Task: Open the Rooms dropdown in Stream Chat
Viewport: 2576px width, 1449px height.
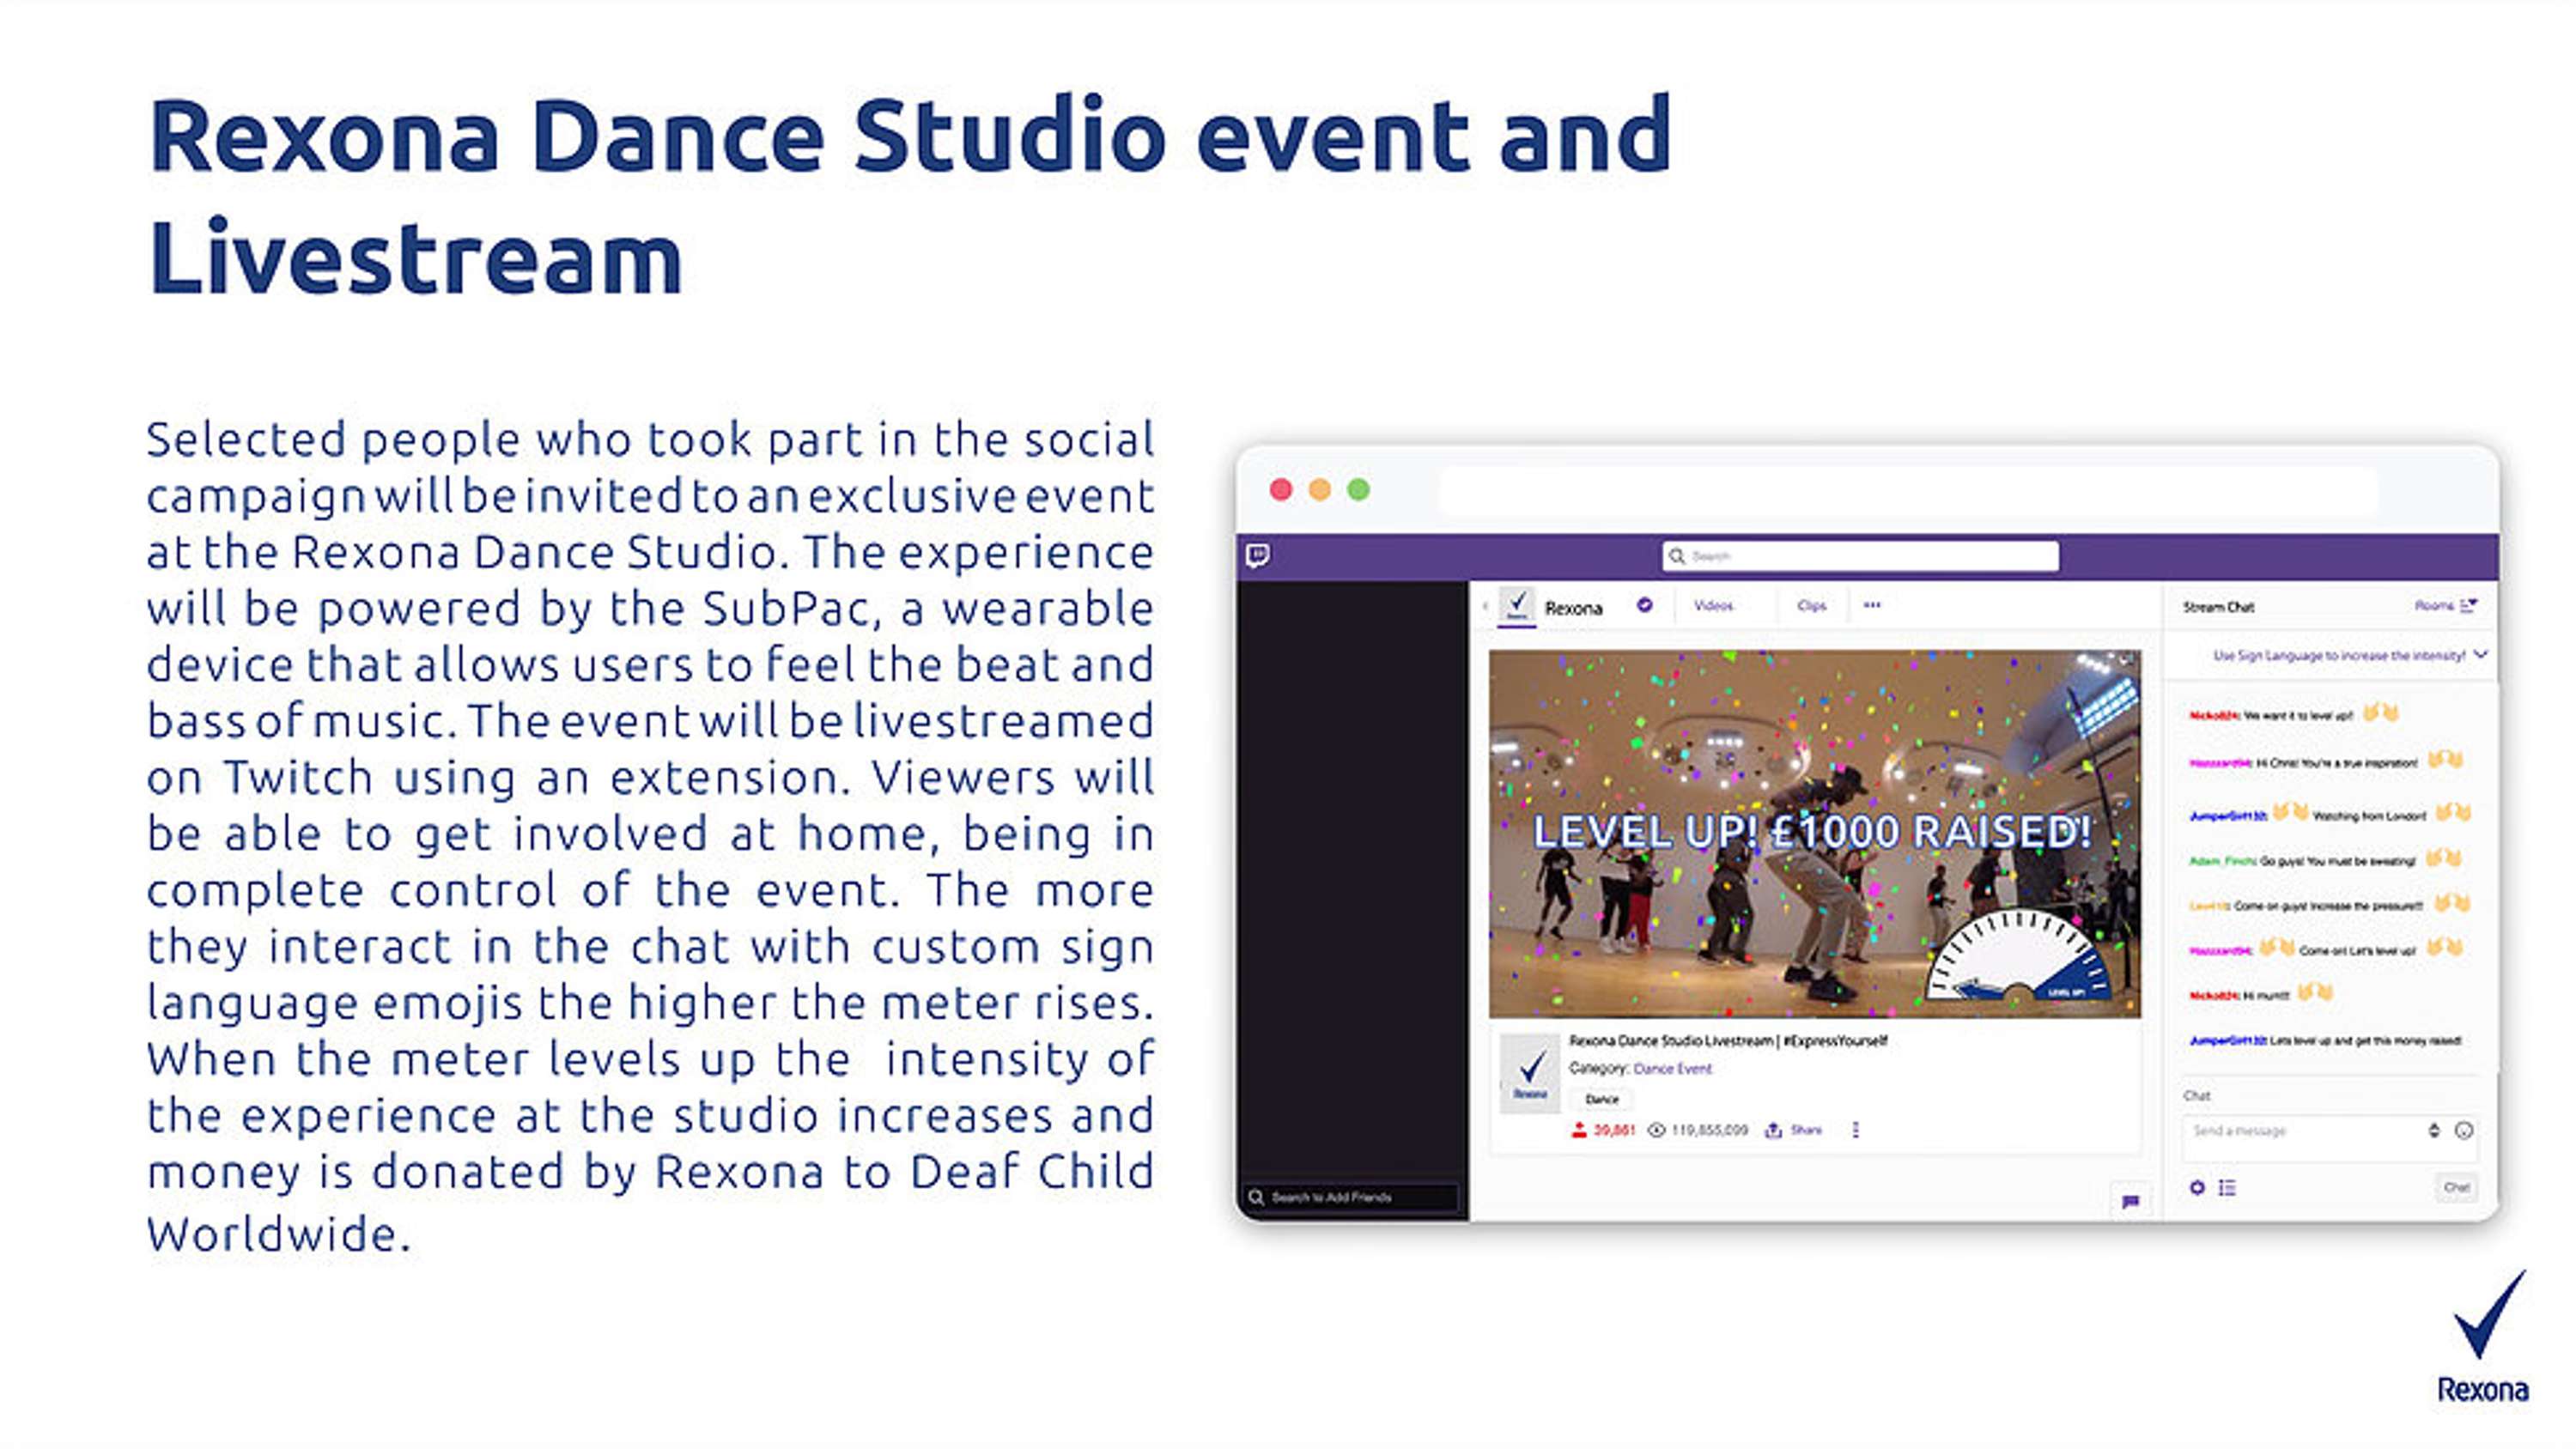Action: (2446, 606)
